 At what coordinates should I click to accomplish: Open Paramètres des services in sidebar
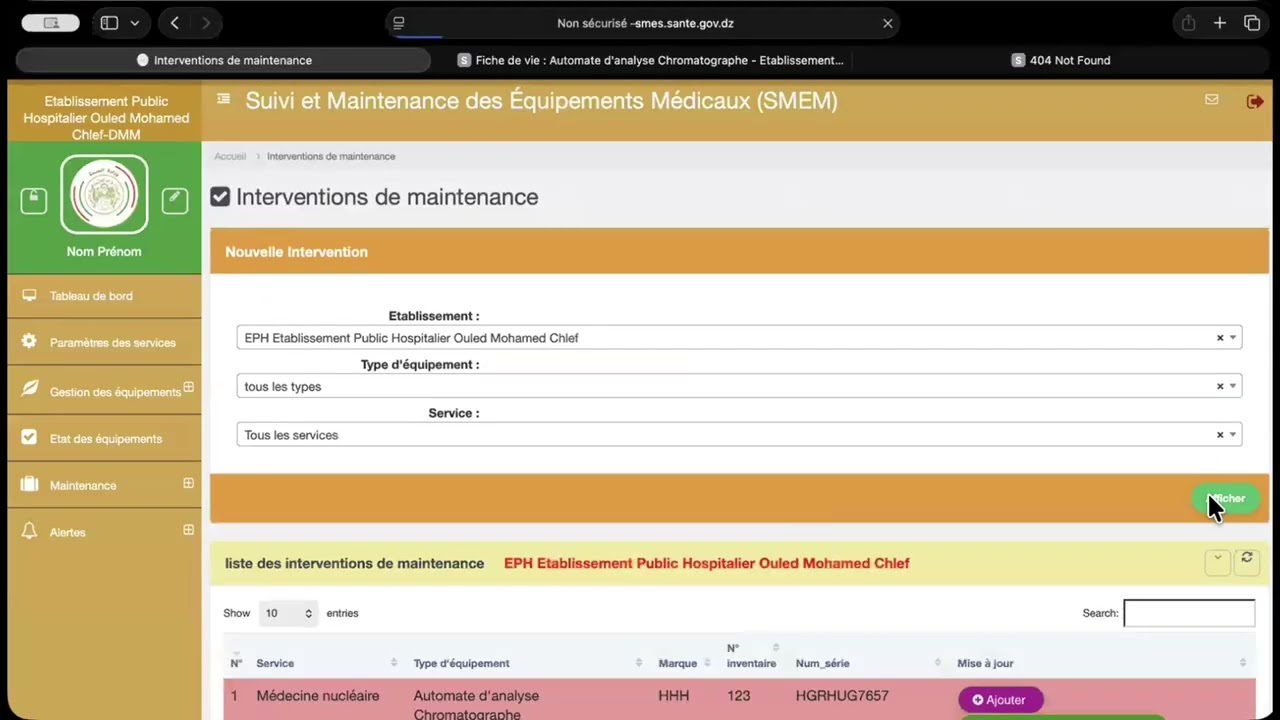104,342
